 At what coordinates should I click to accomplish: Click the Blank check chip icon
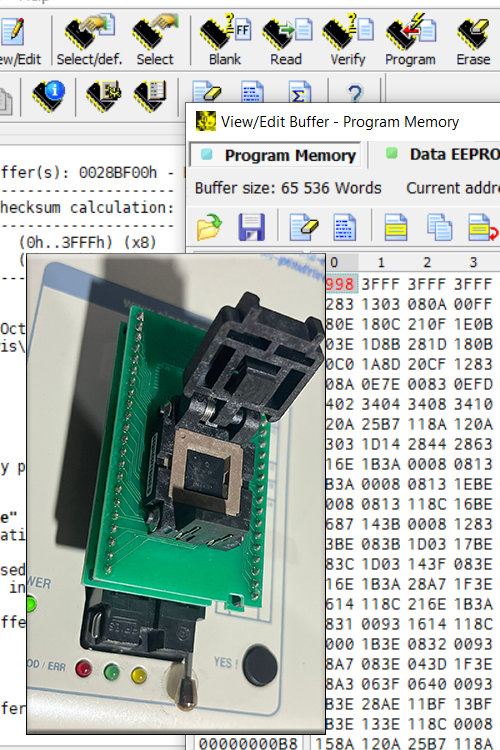(x=225, y=40)
